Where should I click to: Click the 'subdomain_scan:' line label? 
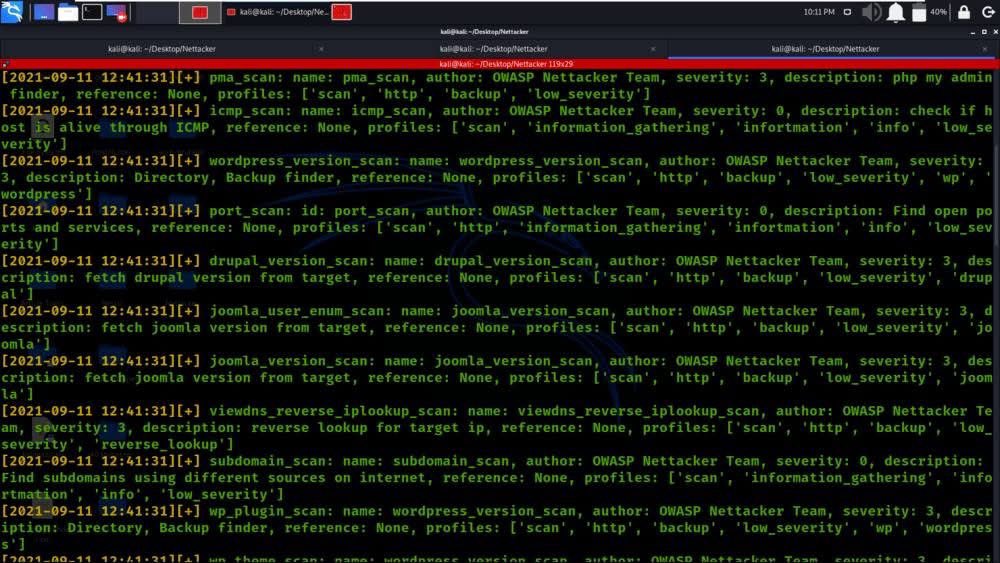272,461
